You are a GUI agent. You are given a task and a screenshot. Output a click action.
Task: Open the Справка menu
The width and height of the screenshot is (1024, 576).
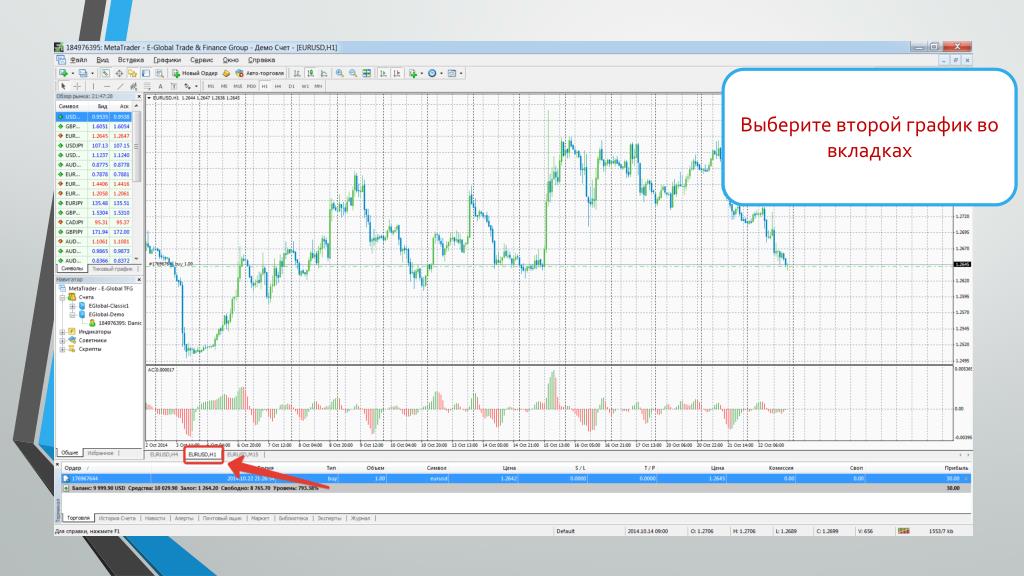pos(261,60)
